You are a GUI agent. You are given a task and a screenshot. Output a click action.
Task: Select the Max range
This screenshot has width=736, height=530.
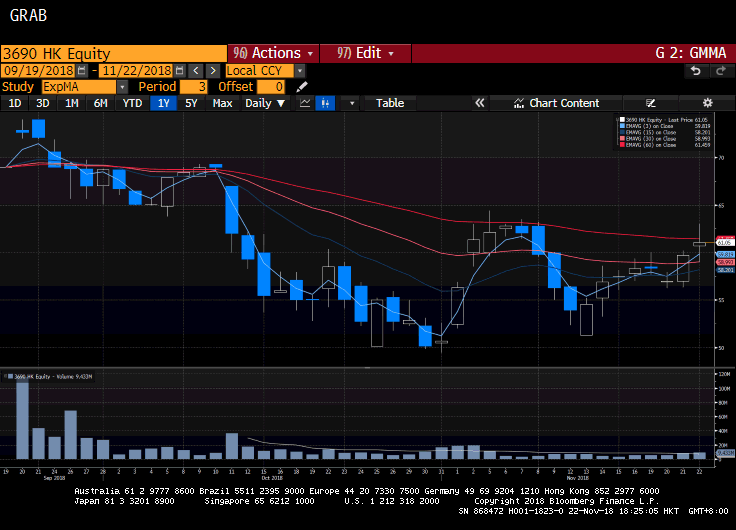click(222, 103)
